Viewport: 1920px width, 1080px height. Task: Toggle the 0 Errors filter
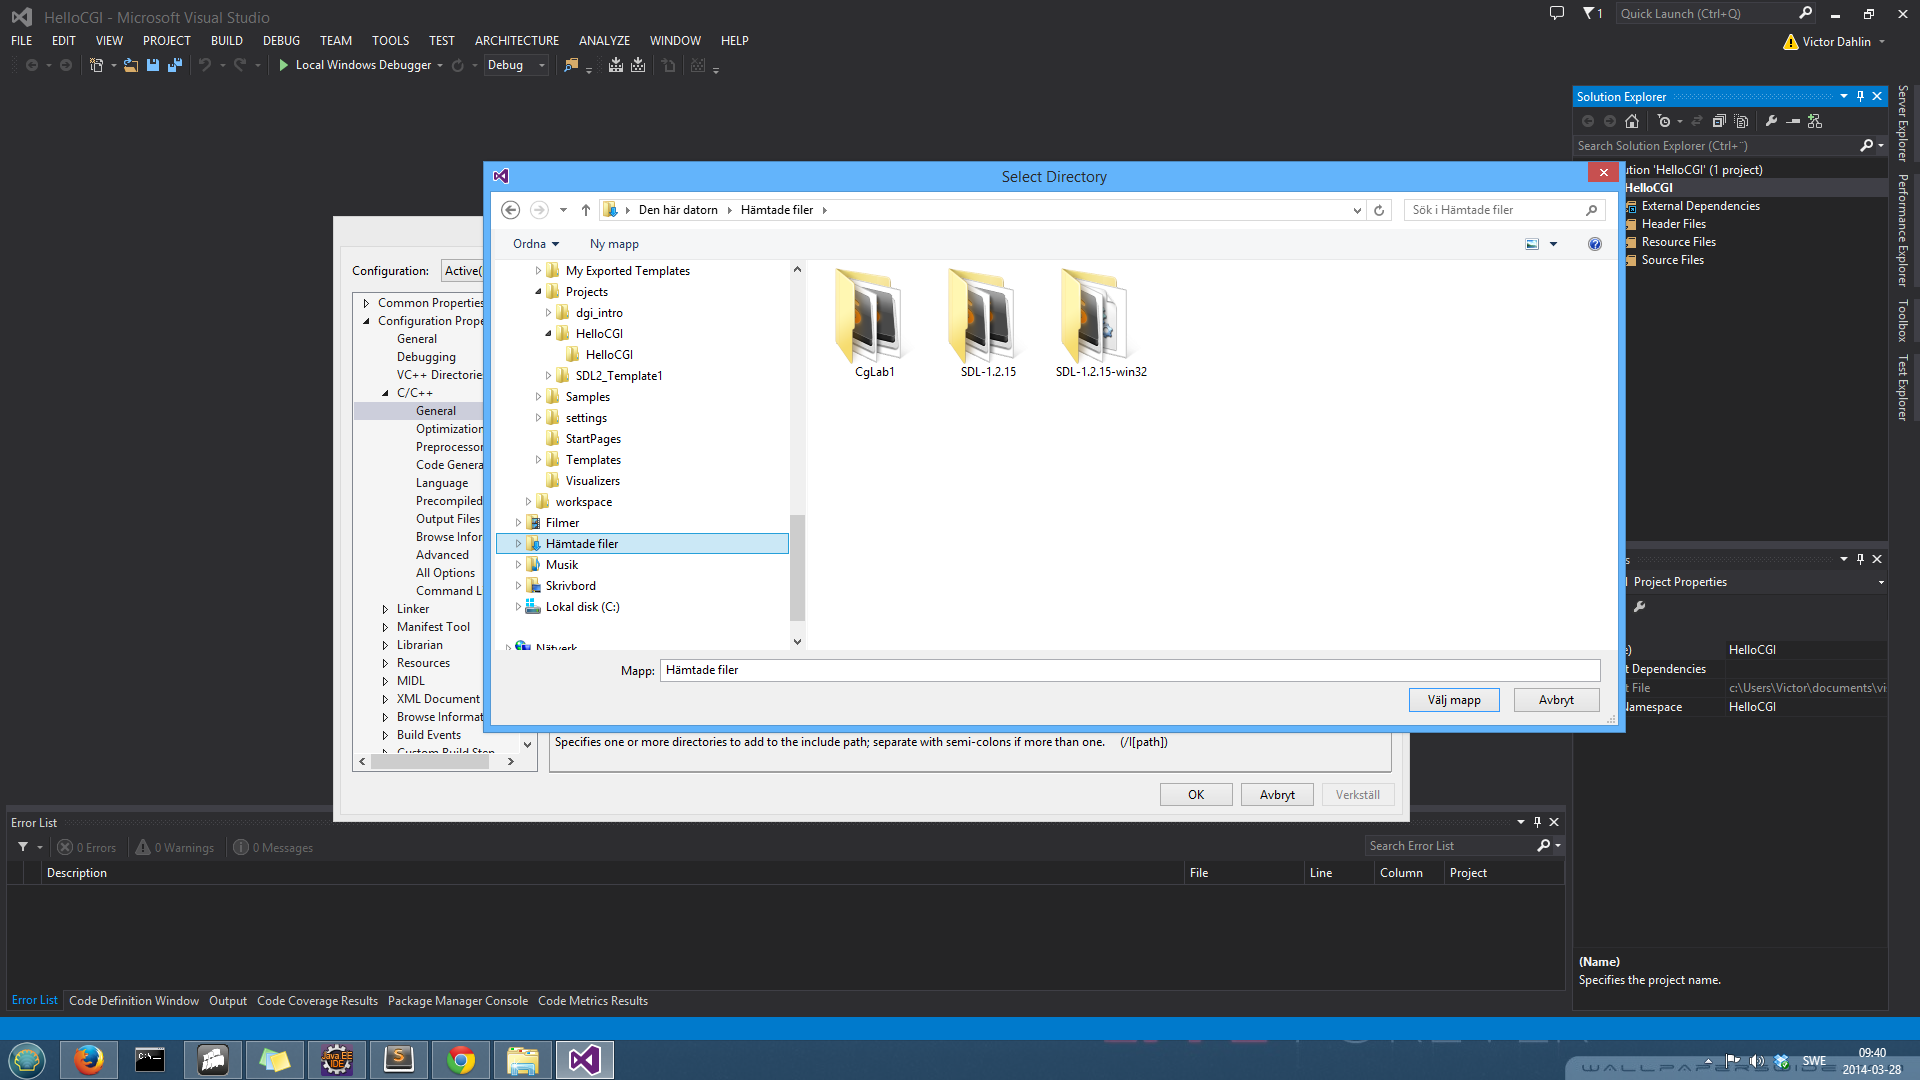pyautogui.click(x=87, y=848)
